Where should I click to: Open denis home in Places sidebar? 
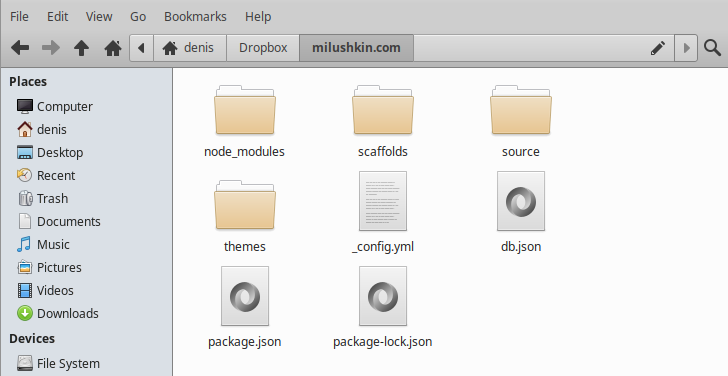tap(42, 130)
